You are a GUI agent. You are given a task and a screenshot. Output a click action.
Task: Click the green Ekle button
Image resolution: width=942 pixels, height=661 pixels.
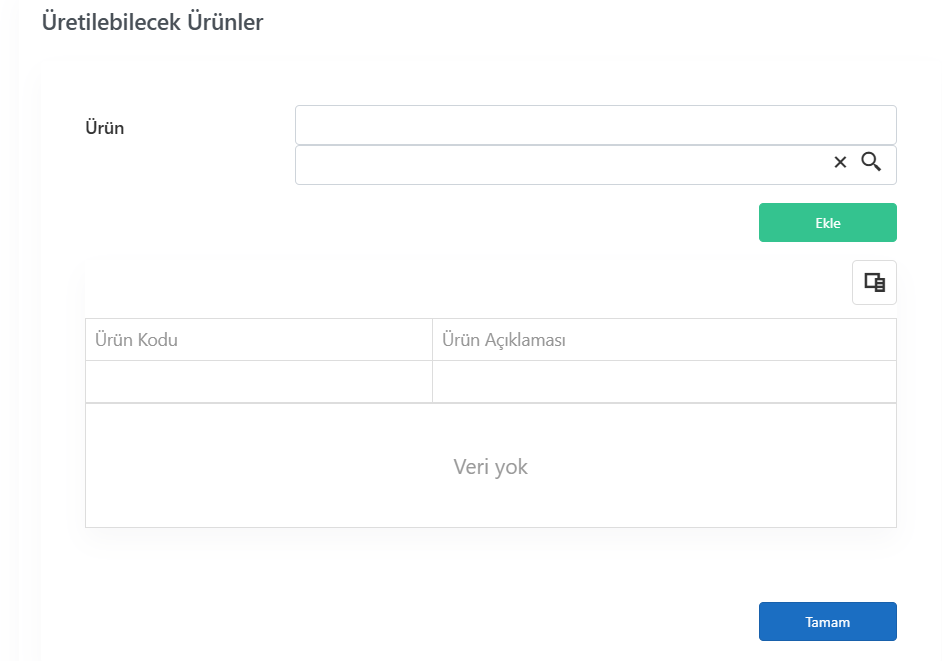(827, 223)
